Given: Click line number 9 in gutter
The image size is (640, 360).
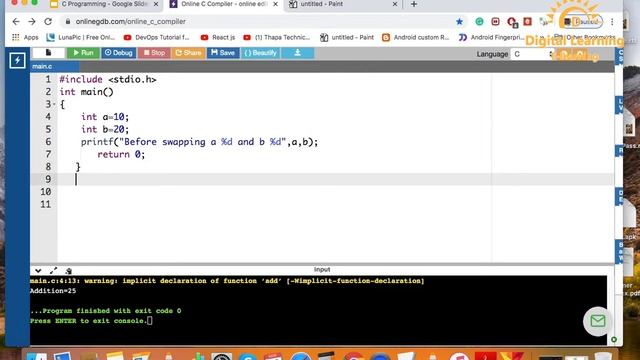Looking at the screenshot, I should point(48,179).
